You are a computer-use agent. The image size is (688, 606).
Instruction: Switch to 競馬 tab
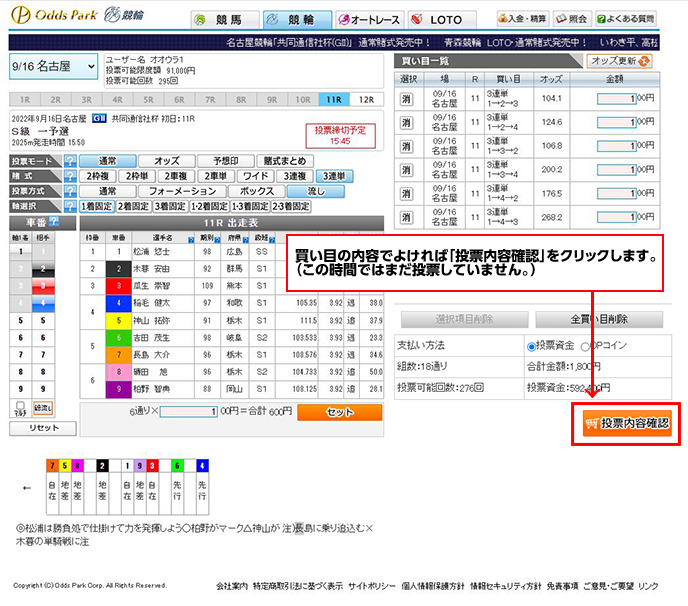coord(225,20)
